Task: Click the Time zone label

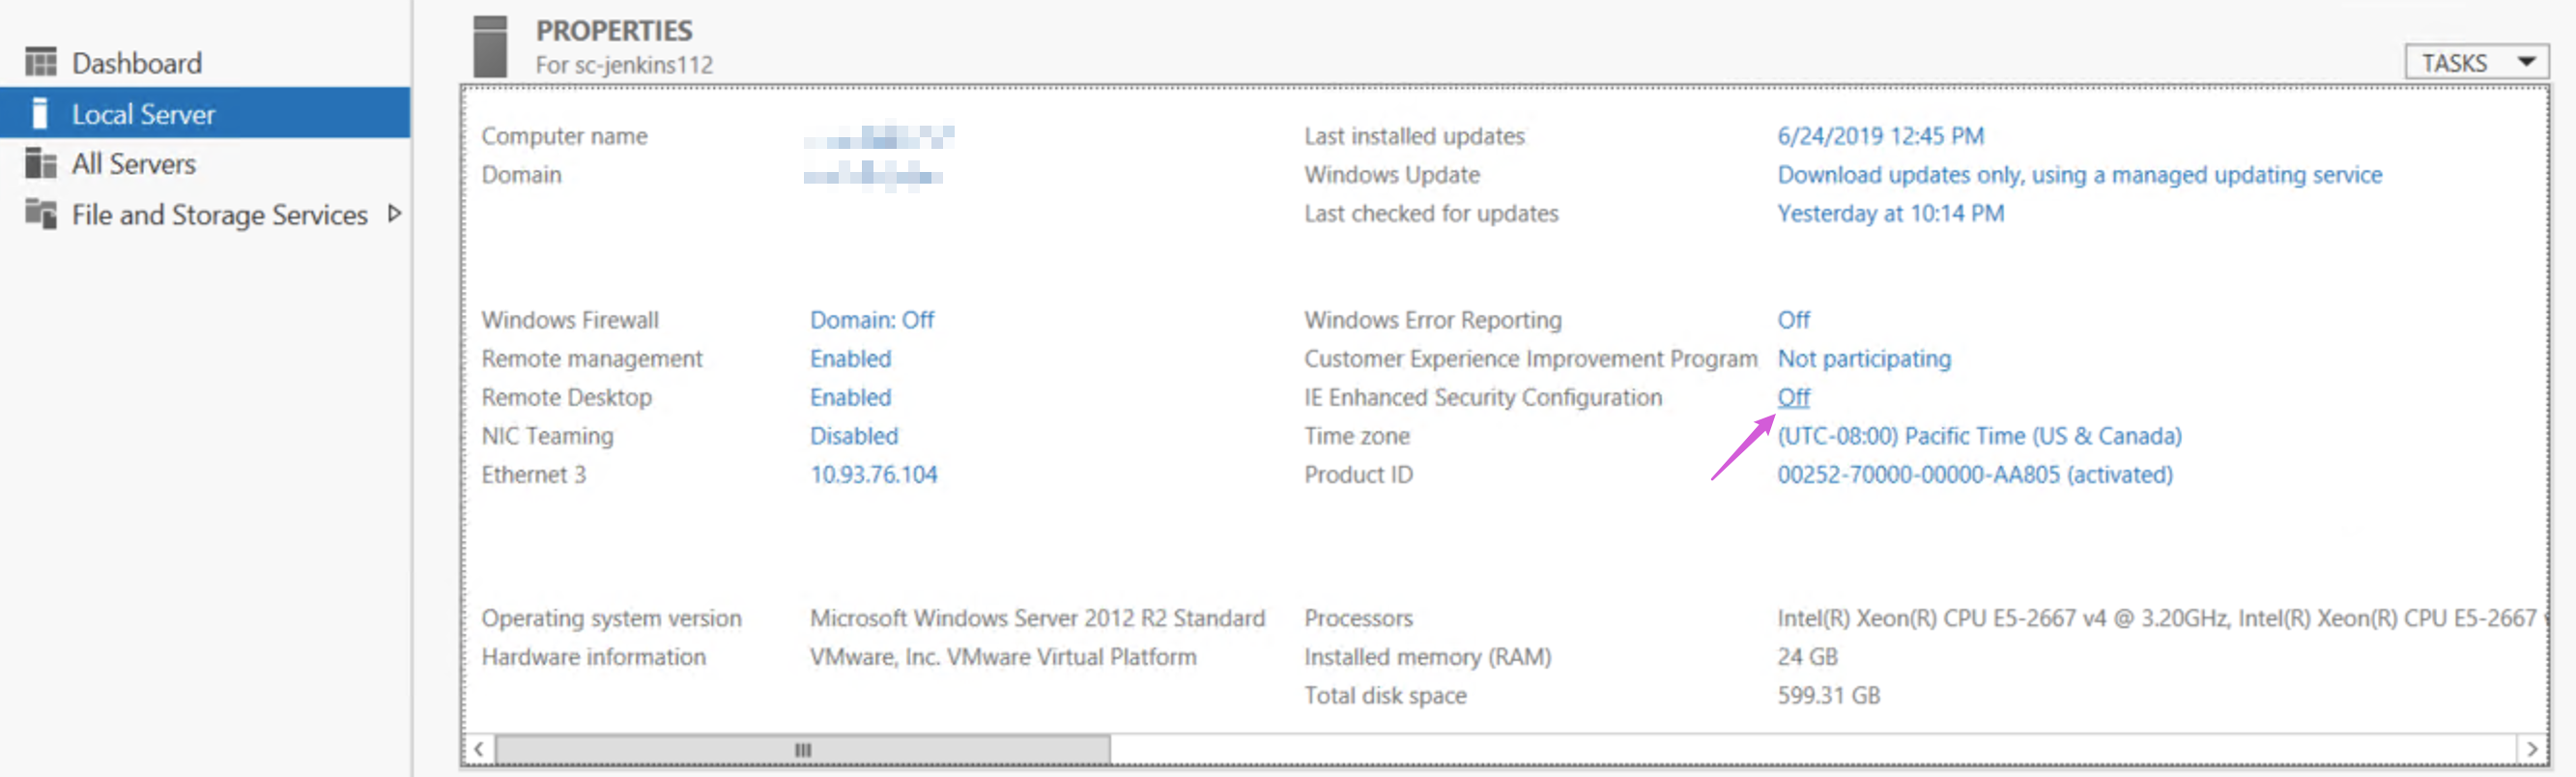Action: pos(1356,436)
